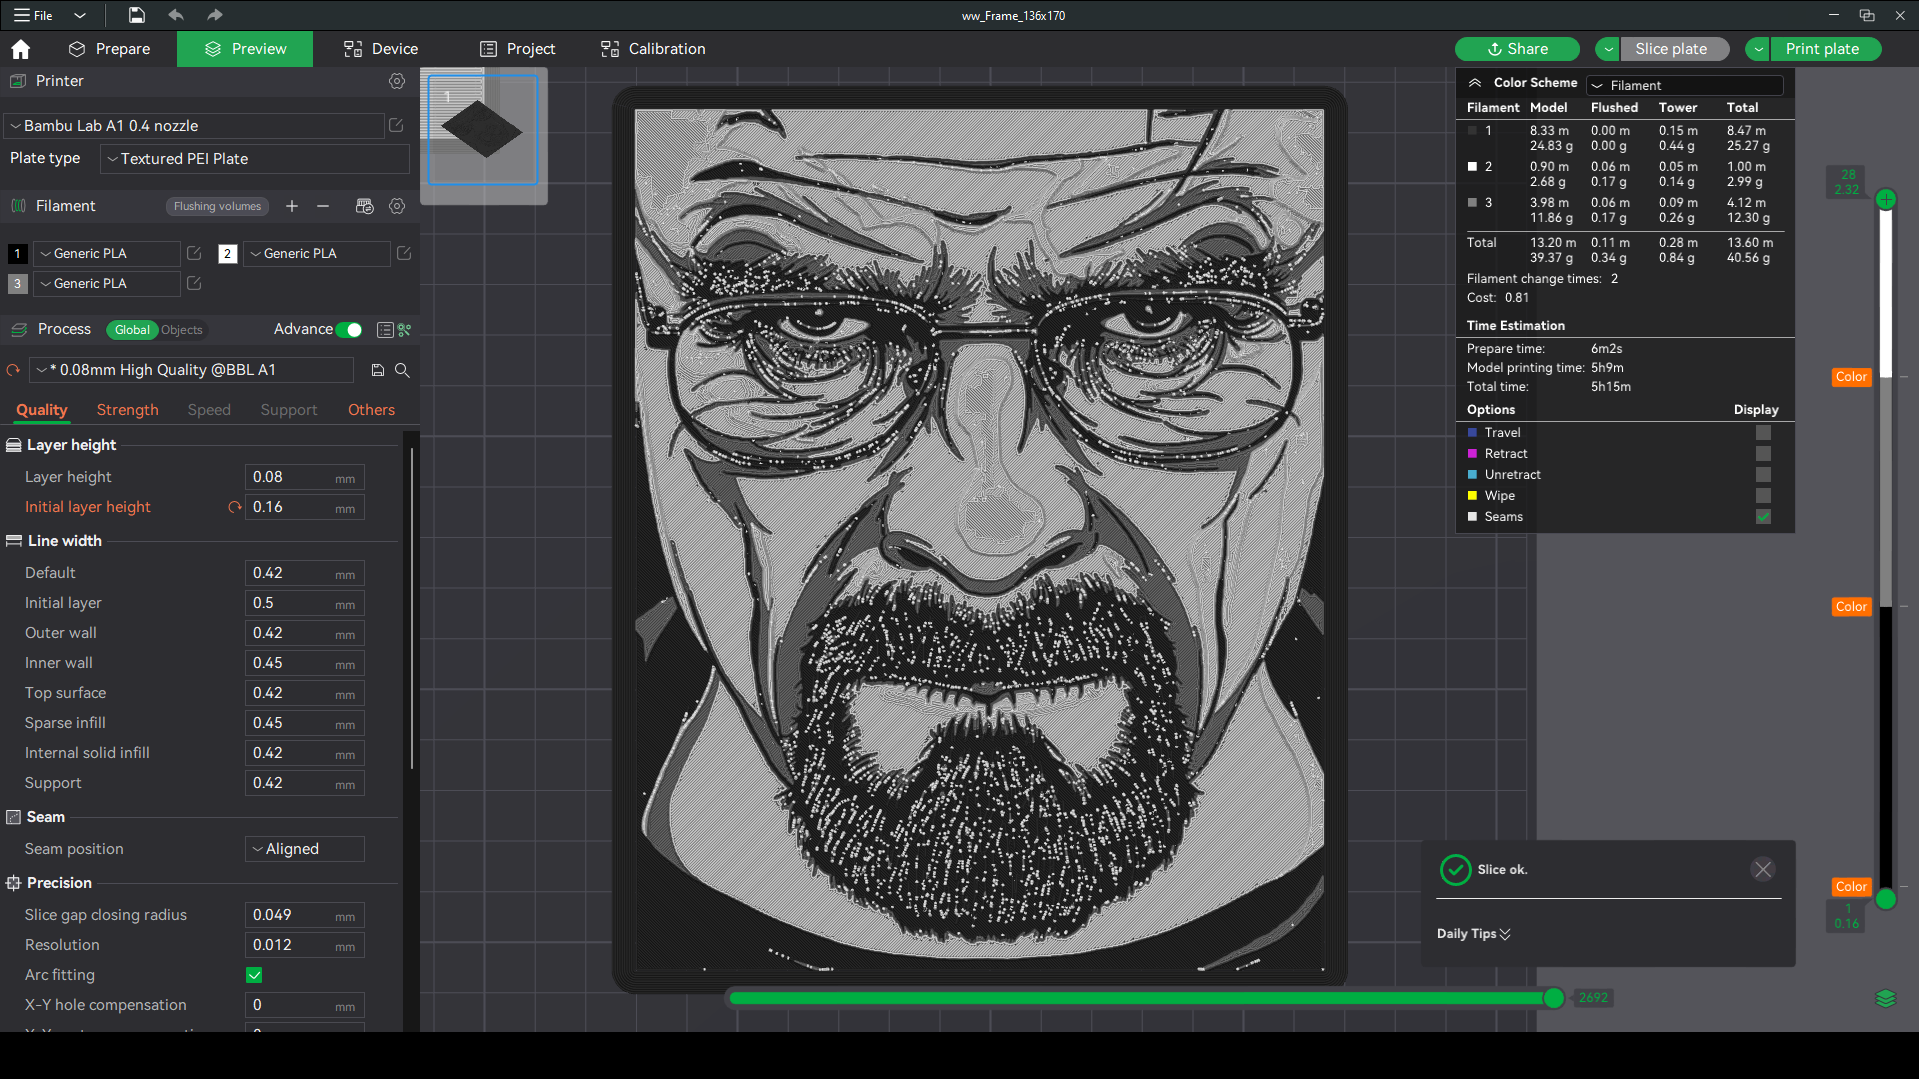Click the Undo arrow icon
1919x1079 pixels.
(x=176, y=15)
